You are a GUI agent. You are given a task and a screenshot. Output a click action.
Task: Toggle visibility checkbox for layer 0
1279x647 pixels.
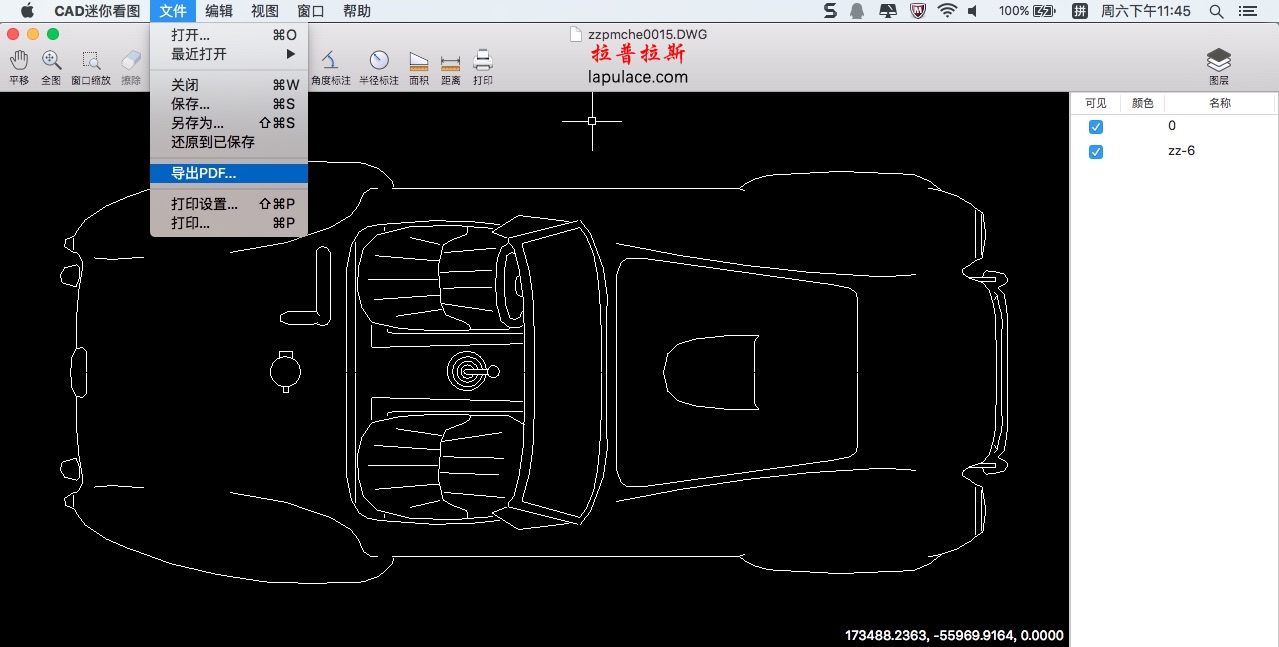pos(1096,127)
